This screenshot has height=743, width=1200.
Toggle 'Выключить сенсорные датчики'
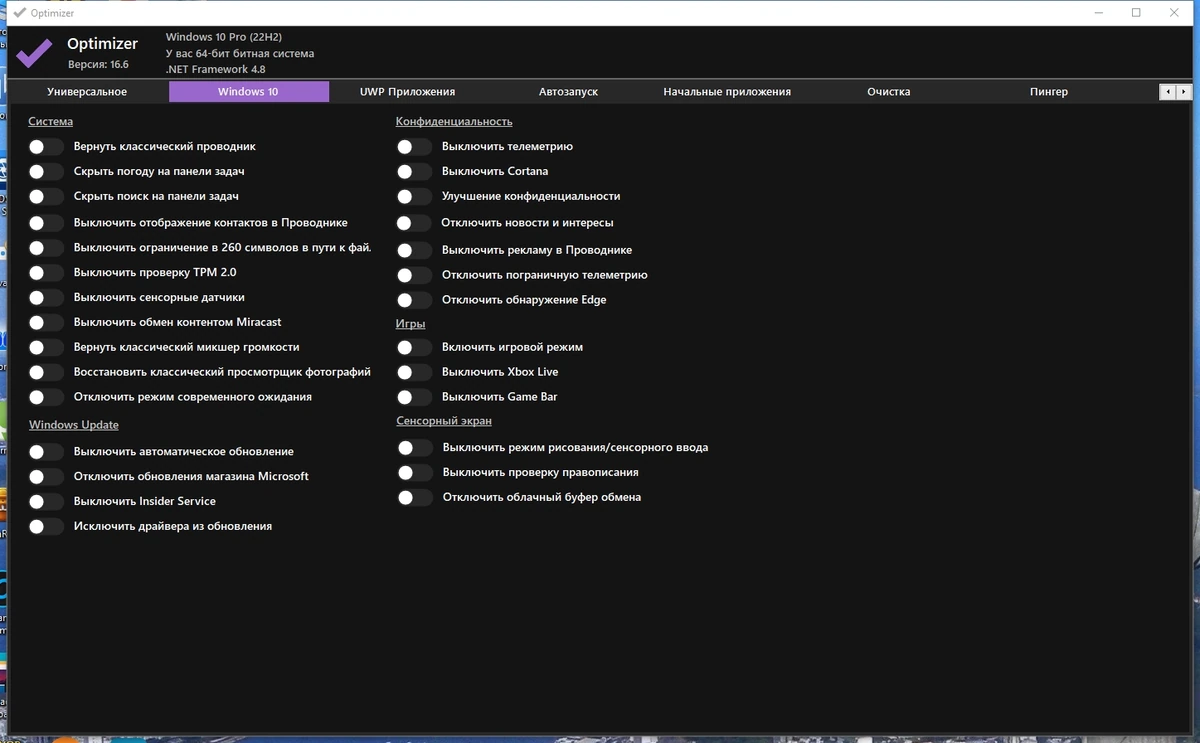46,297
